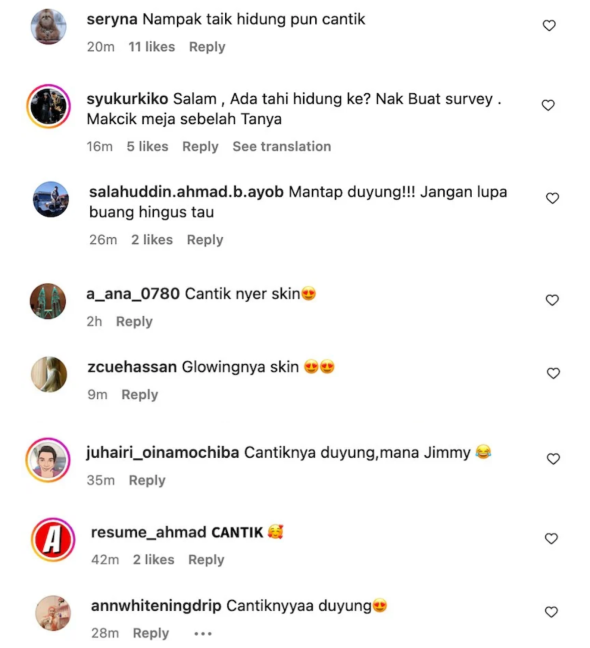The width and height of the screenshot is (590, 648).
Task: Tap heart next to juhairi_oinamochiba comment
Action: pos(553,459)
